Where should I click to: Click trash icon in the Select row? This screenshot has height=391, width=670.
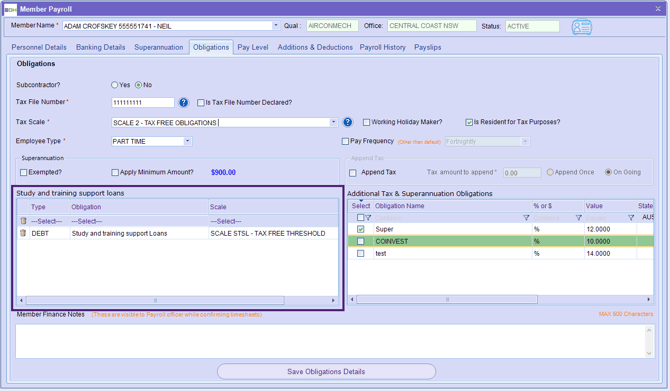click(23, 221)
